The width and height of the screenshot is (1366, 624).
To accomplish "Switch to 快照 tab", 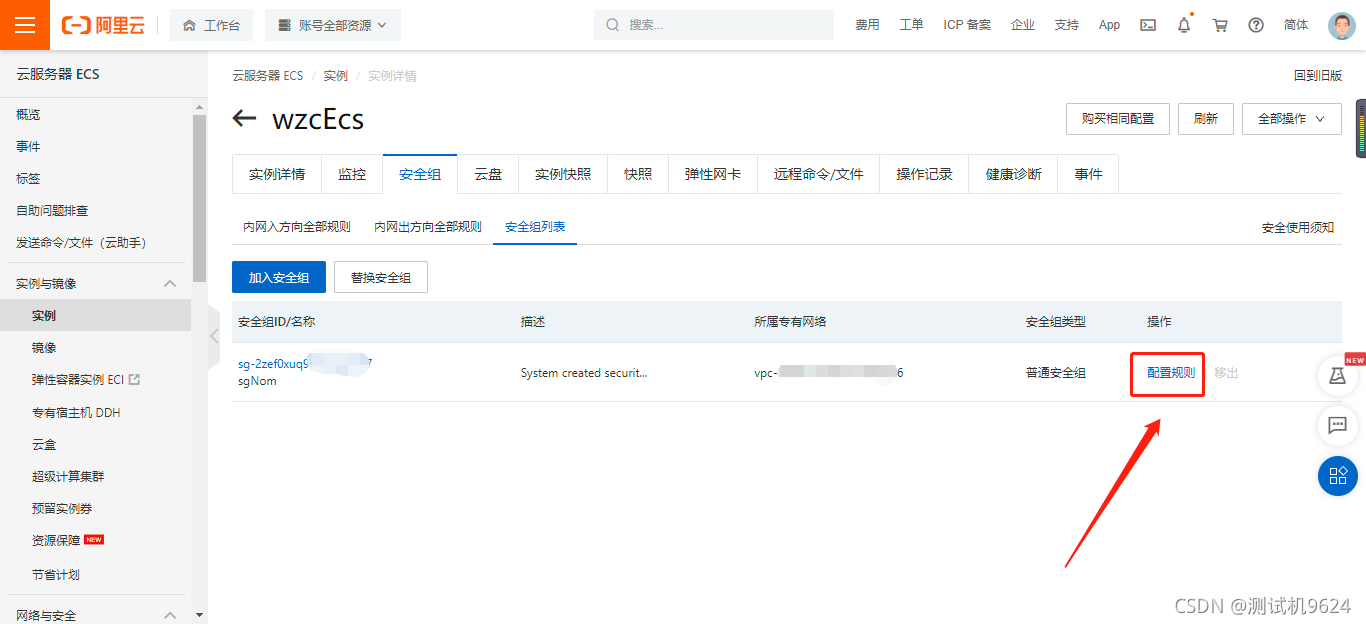I will point(638,174).
